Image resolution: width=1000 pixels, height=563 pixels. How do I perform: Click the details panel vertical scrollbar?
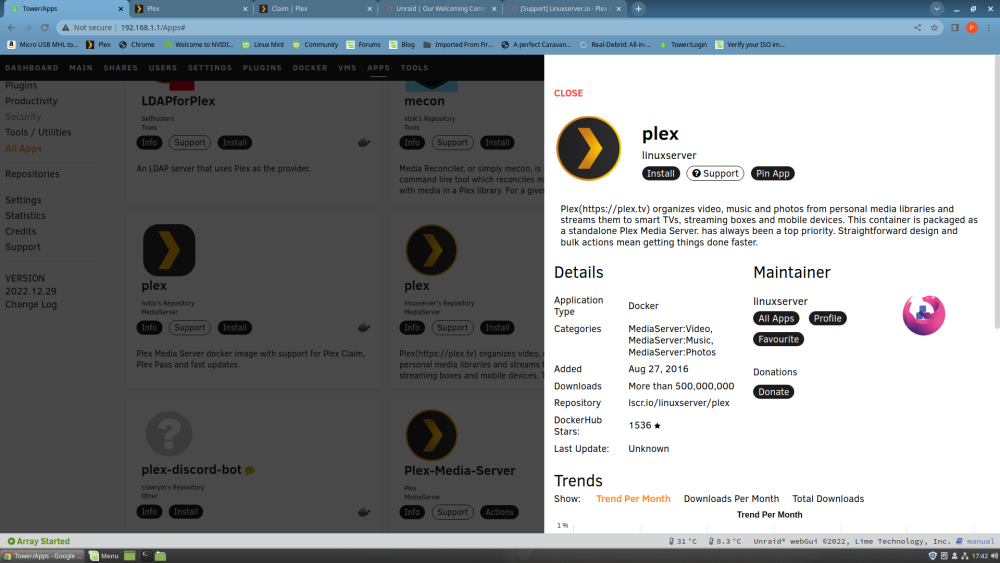pos(997,191)
